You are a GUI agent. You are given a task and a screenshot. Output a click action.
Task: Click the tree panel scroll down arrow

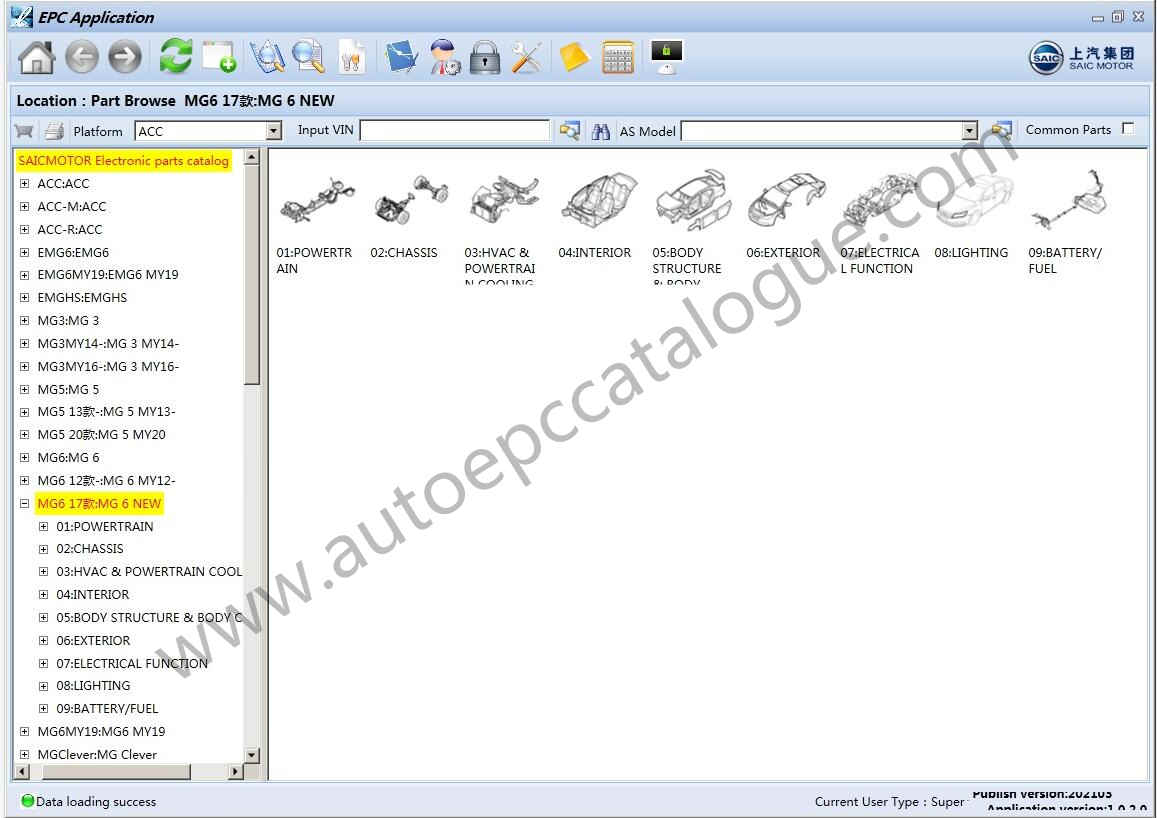pos(252,755)
